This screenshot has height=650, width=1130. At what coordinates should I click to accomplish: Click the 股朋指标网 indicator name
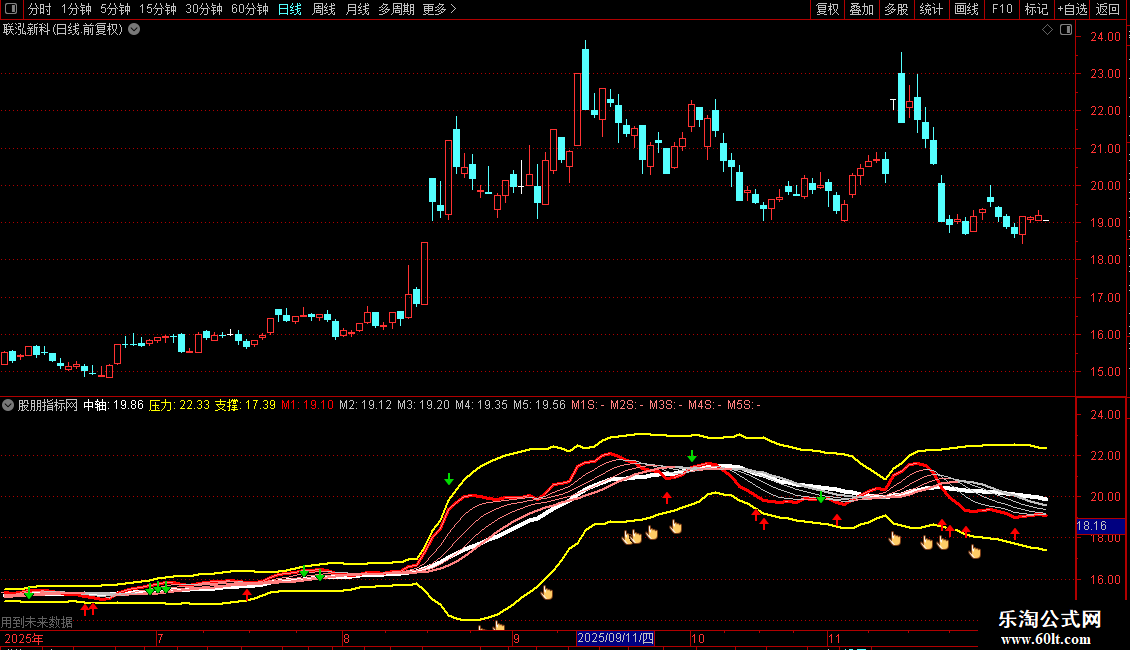48,405
